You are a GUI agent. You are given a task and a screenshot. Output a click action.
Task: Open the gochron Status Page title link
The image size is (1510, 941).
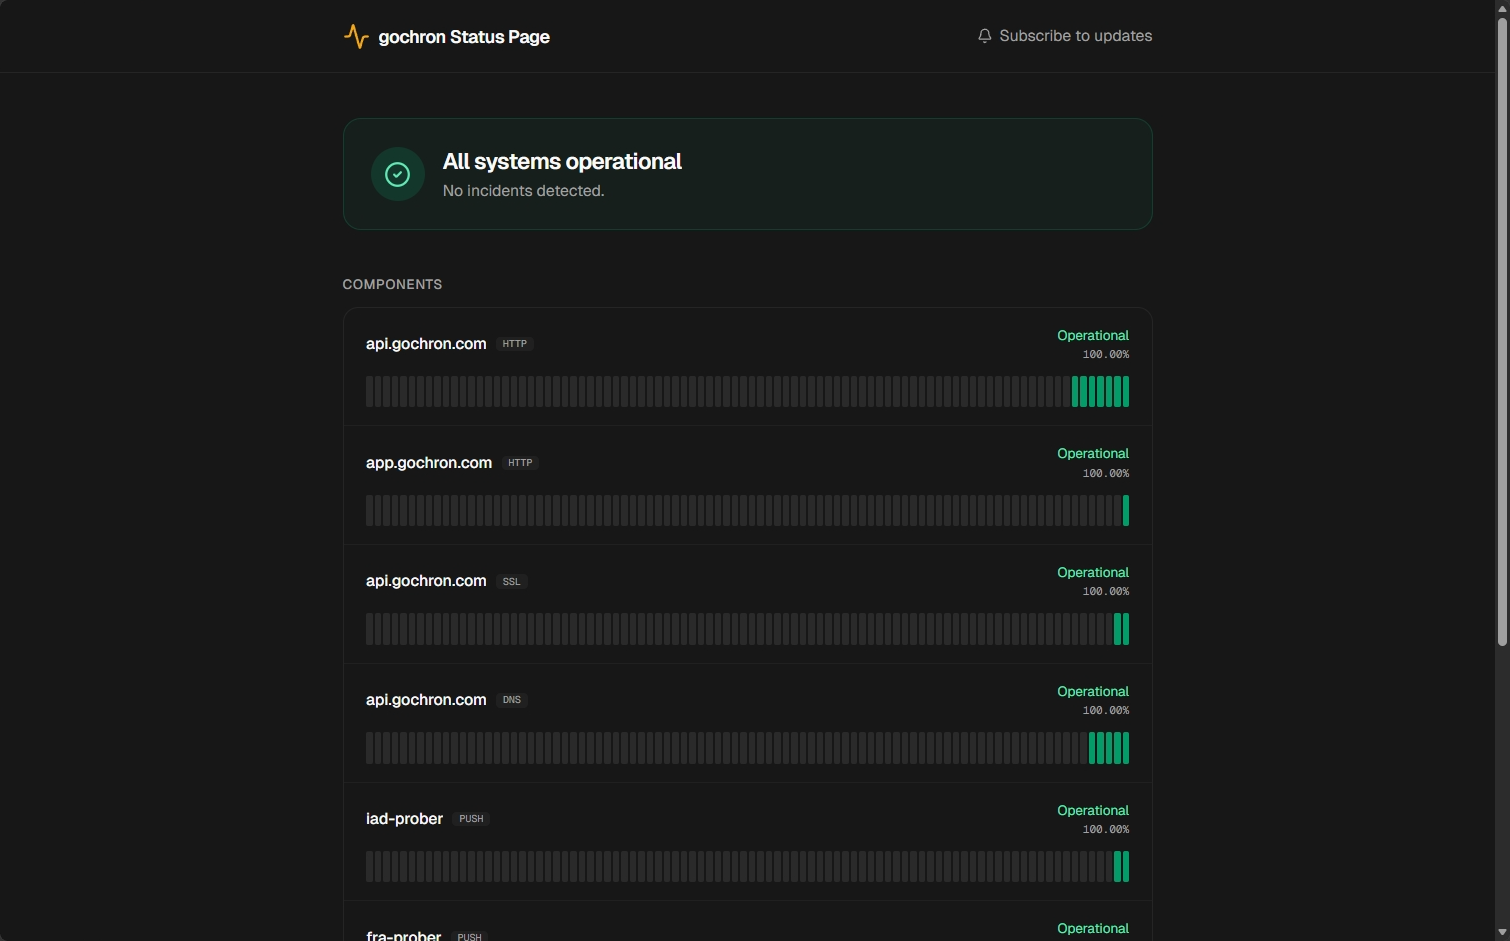(x=464, y=37)
